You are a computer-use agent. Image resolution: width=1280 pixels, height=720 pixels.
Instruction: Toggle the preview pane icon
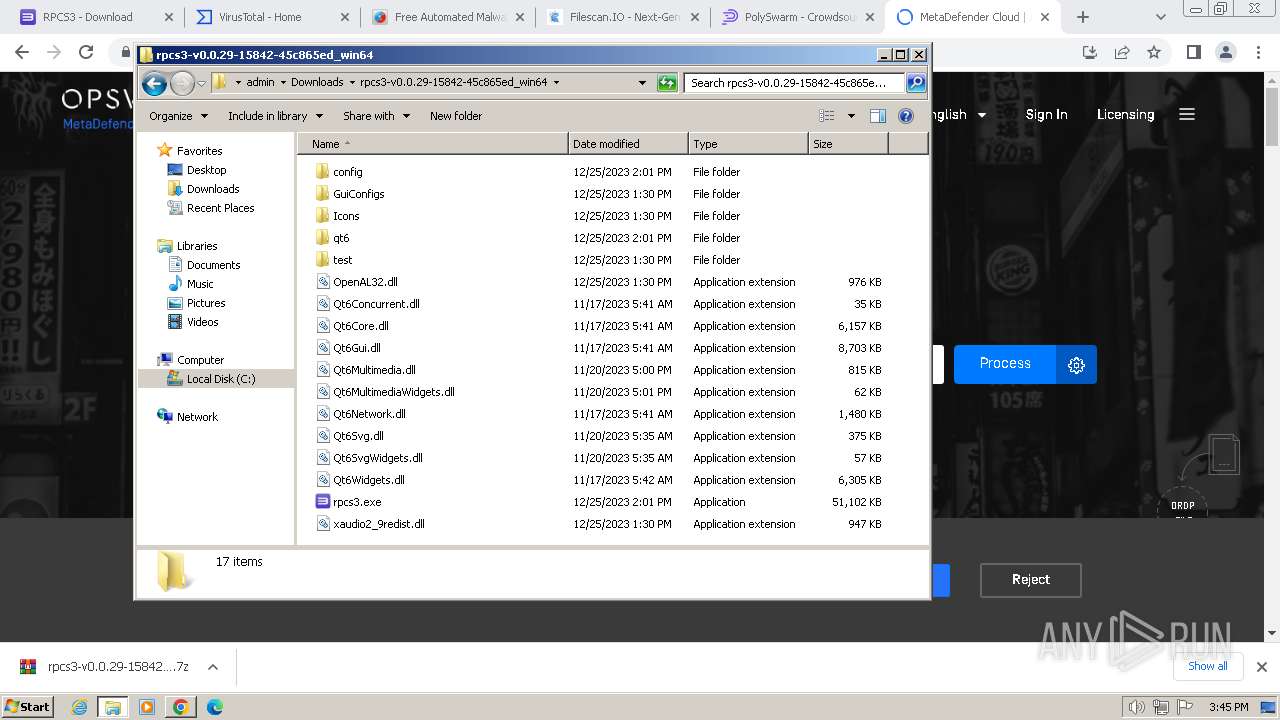pos(878,116)
